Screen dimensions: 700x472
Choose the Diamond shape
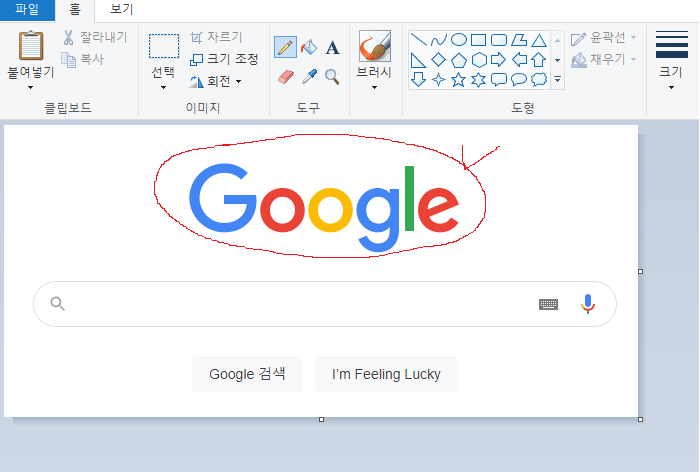tap(438, 59)
